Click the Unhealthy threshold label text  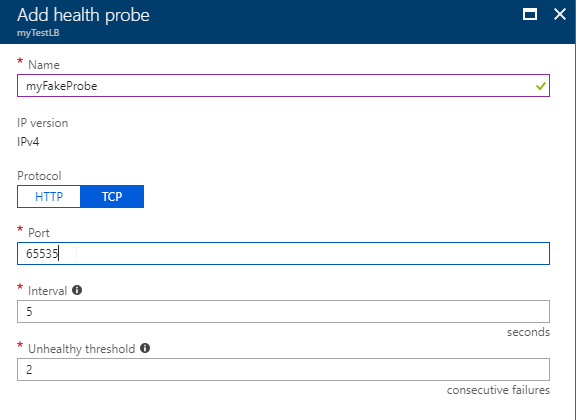pyautogui.click(x=82, y=349)
